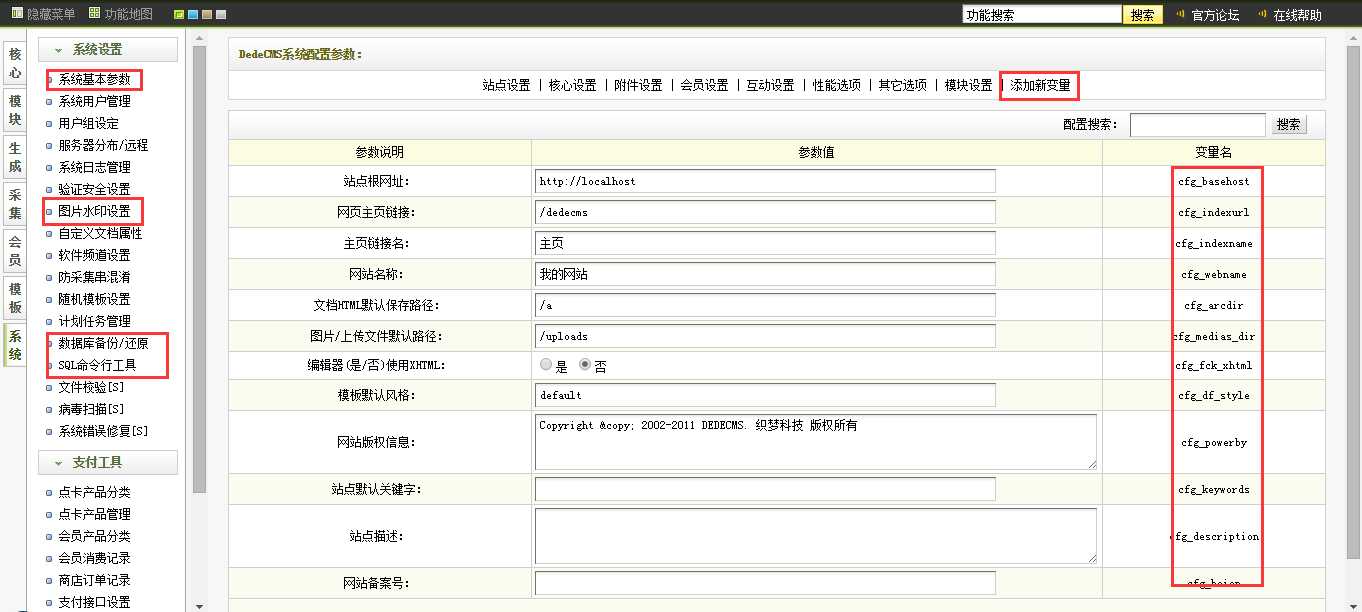Open the 性能选项 config tab
1362x612 pixels.
pyautogui.click(x=836, y=86)
